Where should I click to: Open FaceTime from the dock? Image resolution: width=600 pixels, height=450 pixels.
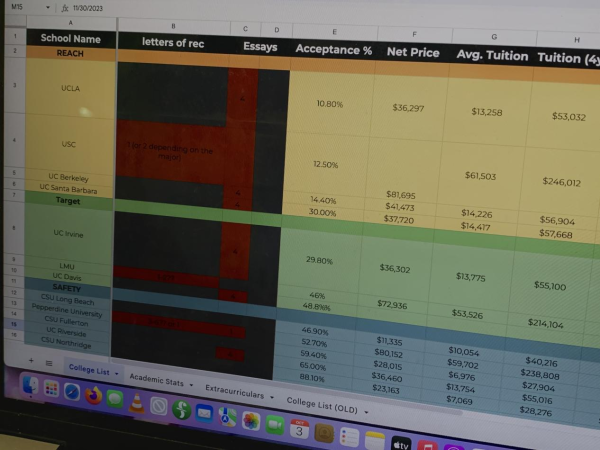(x=275, y=425)
